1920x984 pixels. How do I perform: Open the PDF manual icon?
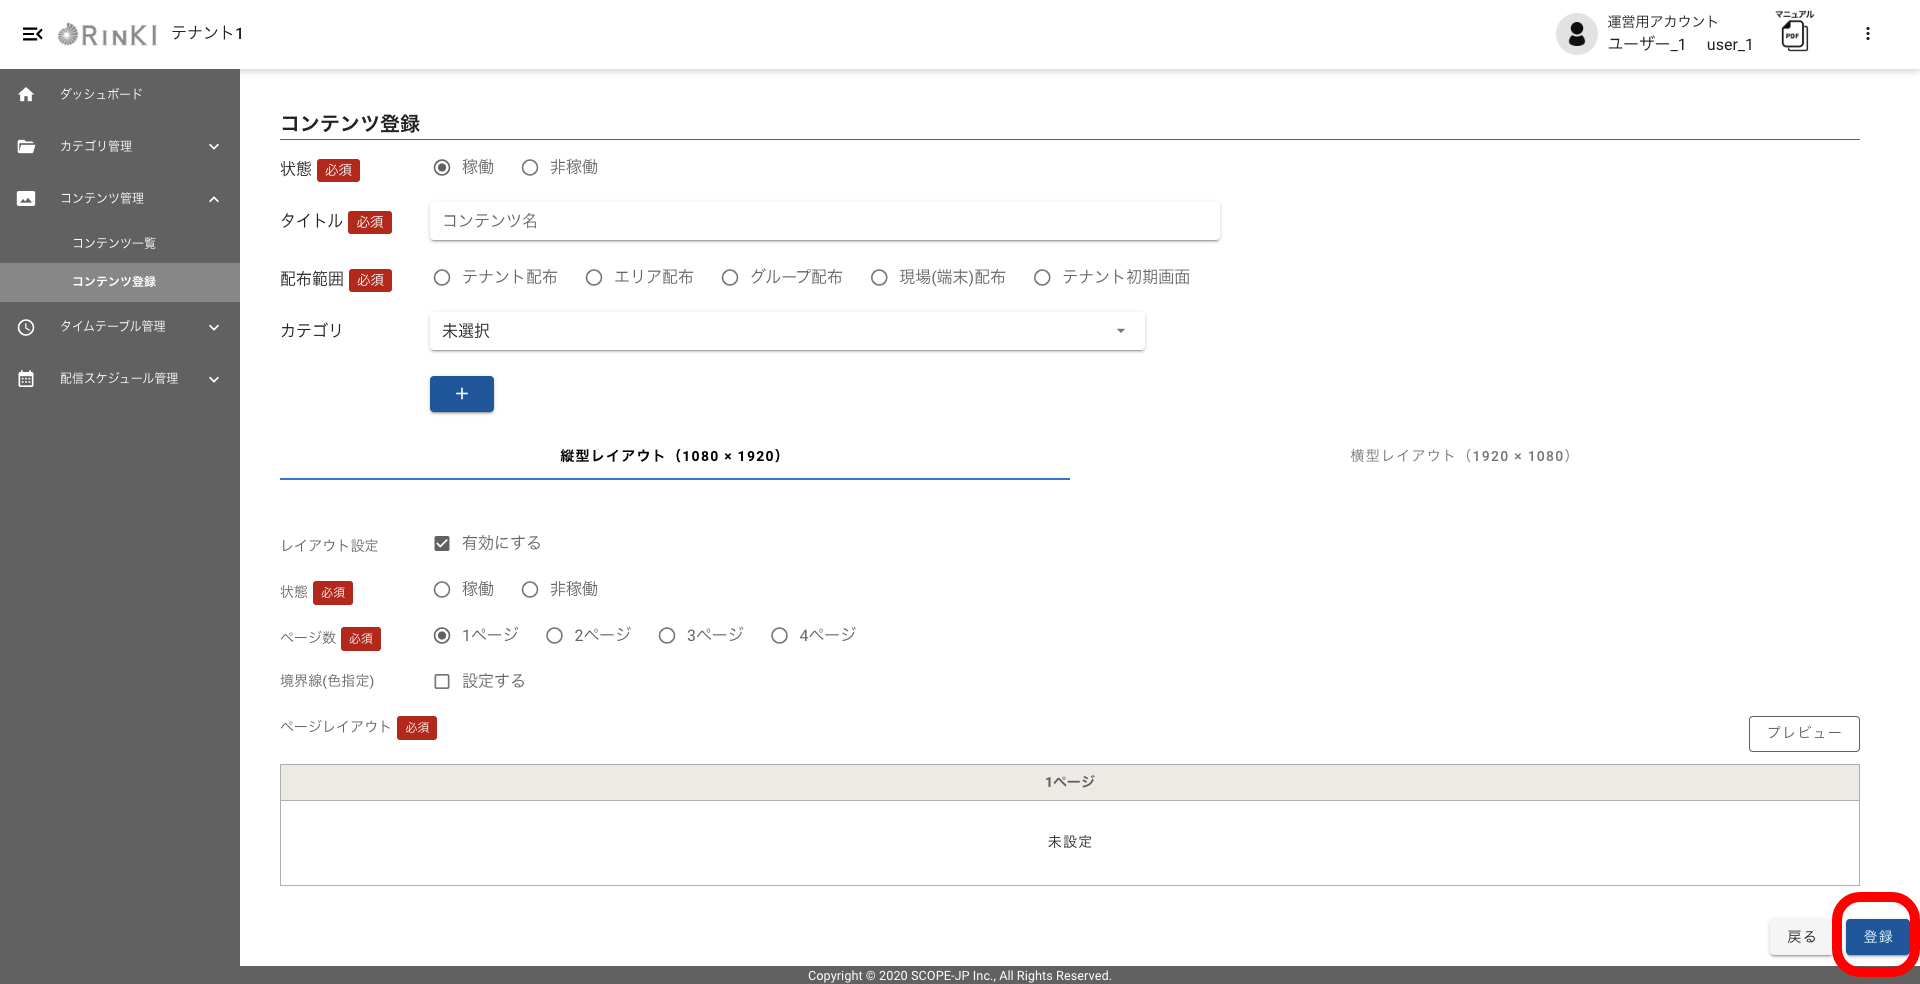point(1794,36)
